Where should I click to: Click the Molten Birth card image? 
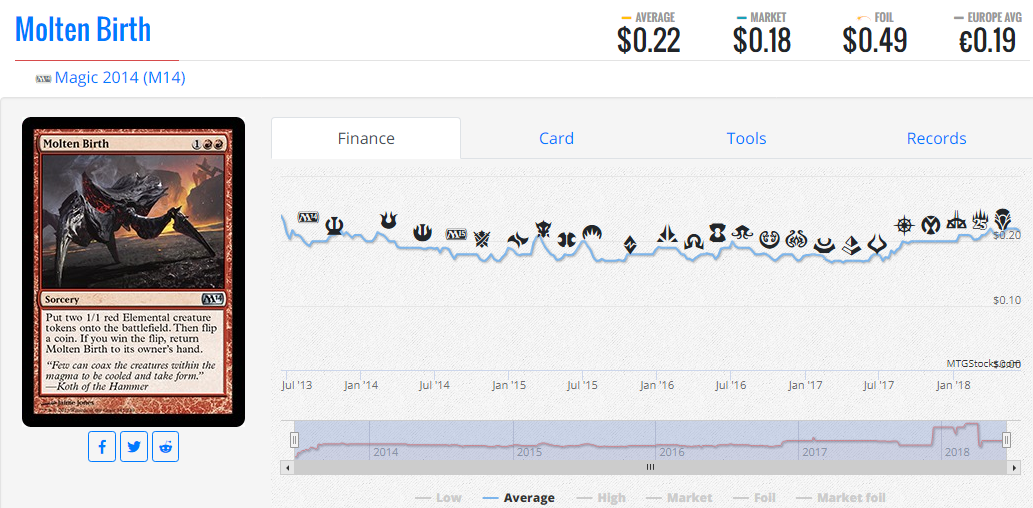133,272
